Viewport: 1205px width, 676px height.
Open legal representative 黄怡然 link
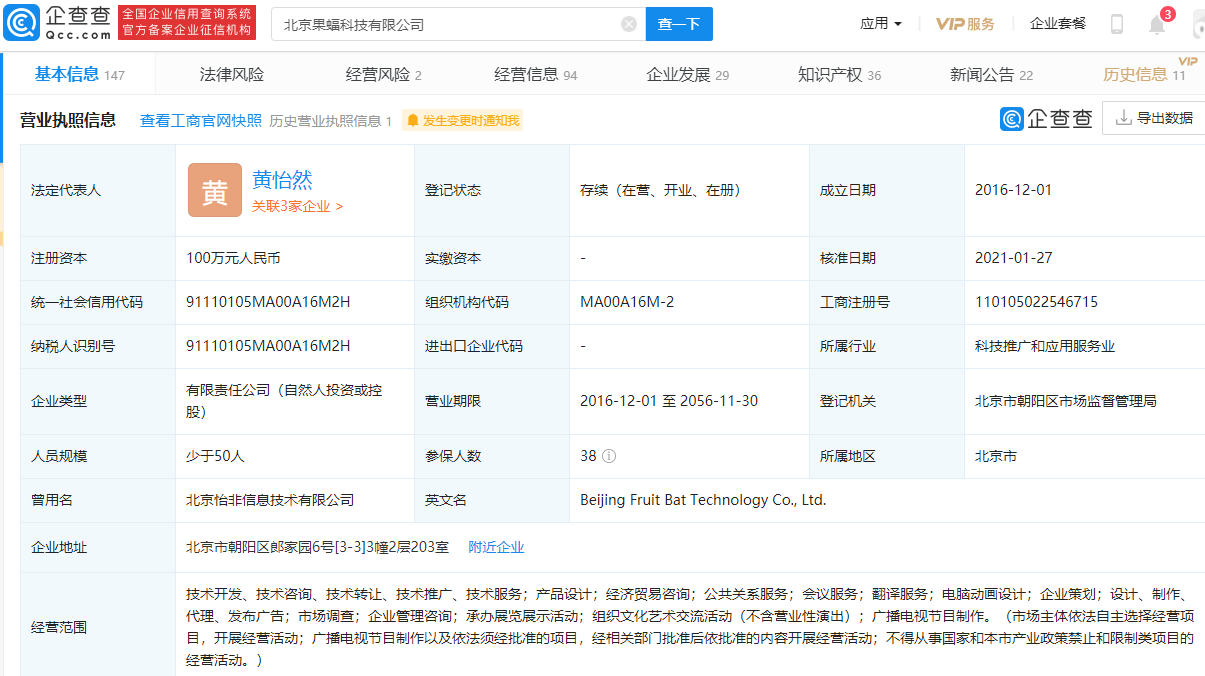(282, 179)
